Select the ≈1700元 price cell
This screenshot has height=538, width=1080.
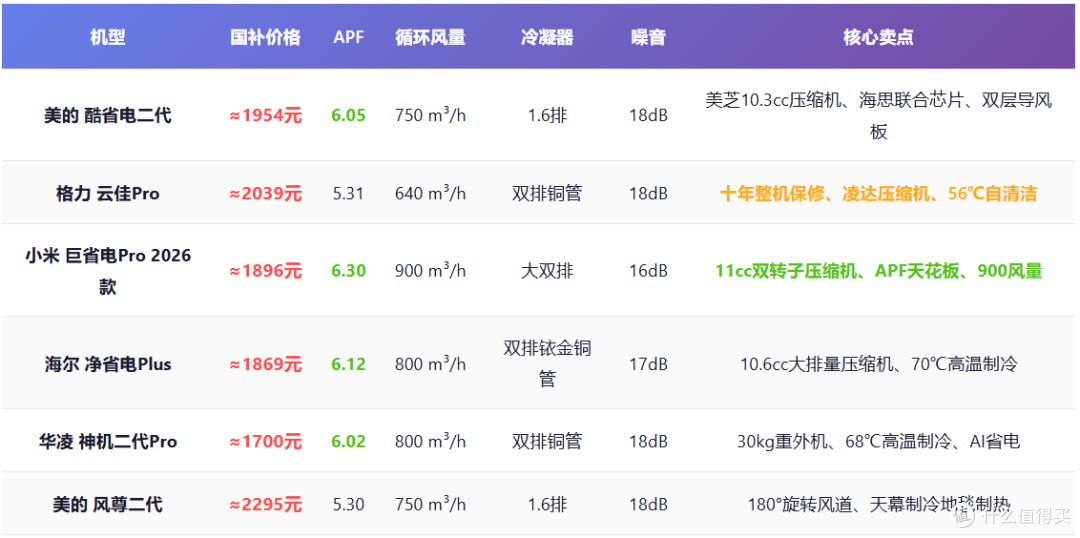tap(265, 441)
